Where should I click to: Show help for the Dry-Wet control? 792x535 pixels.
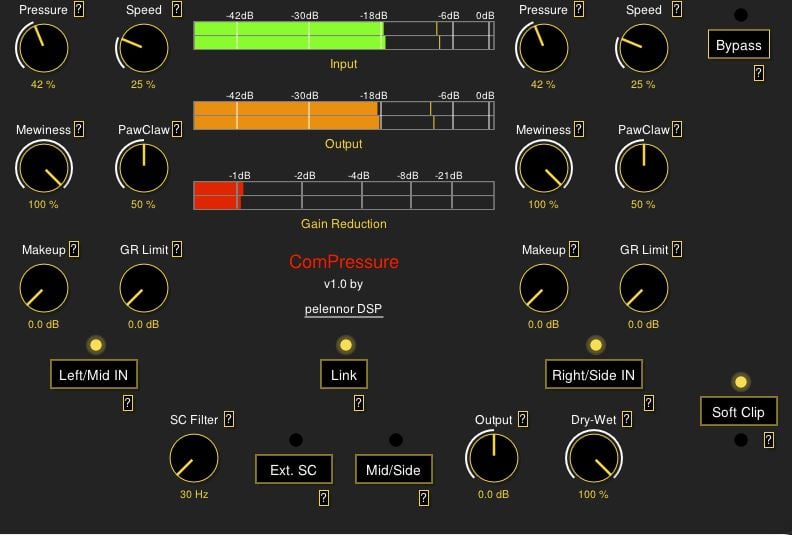[628, 420]
